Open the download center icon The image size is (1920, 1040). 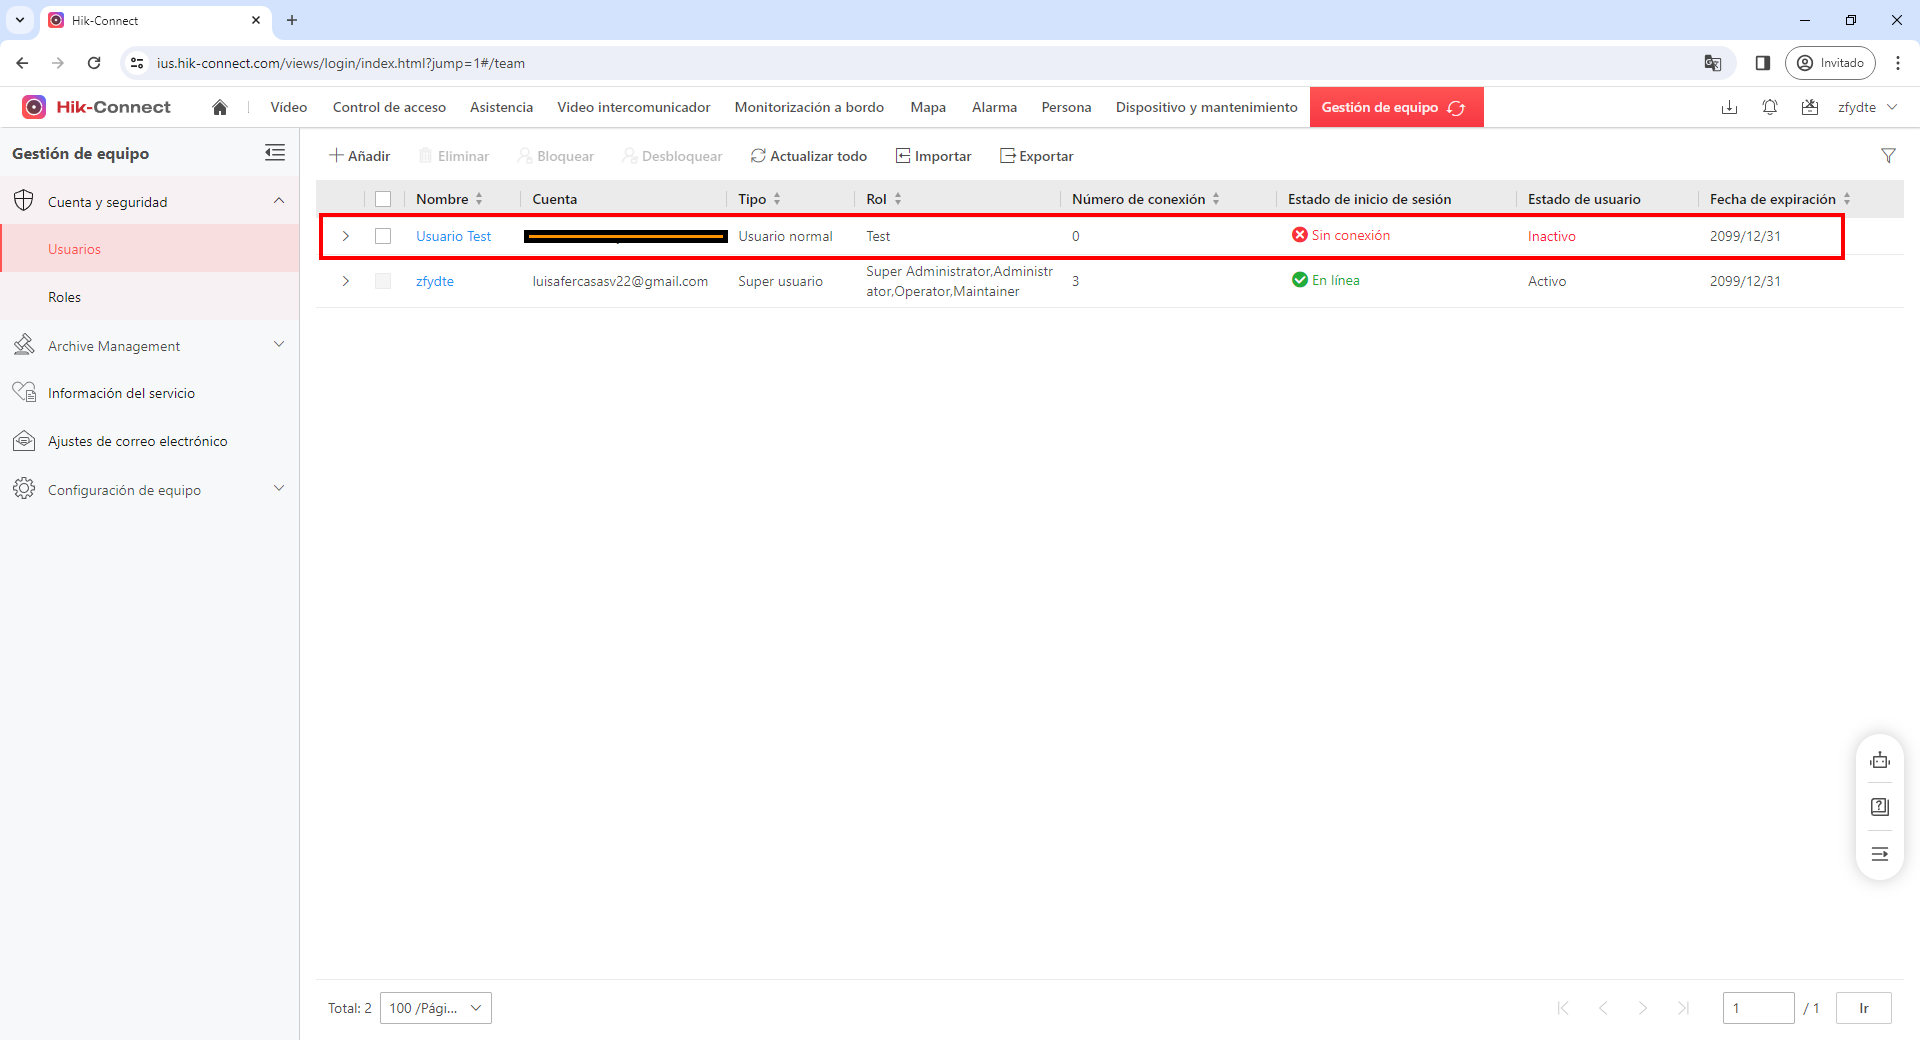[1729, 107]
